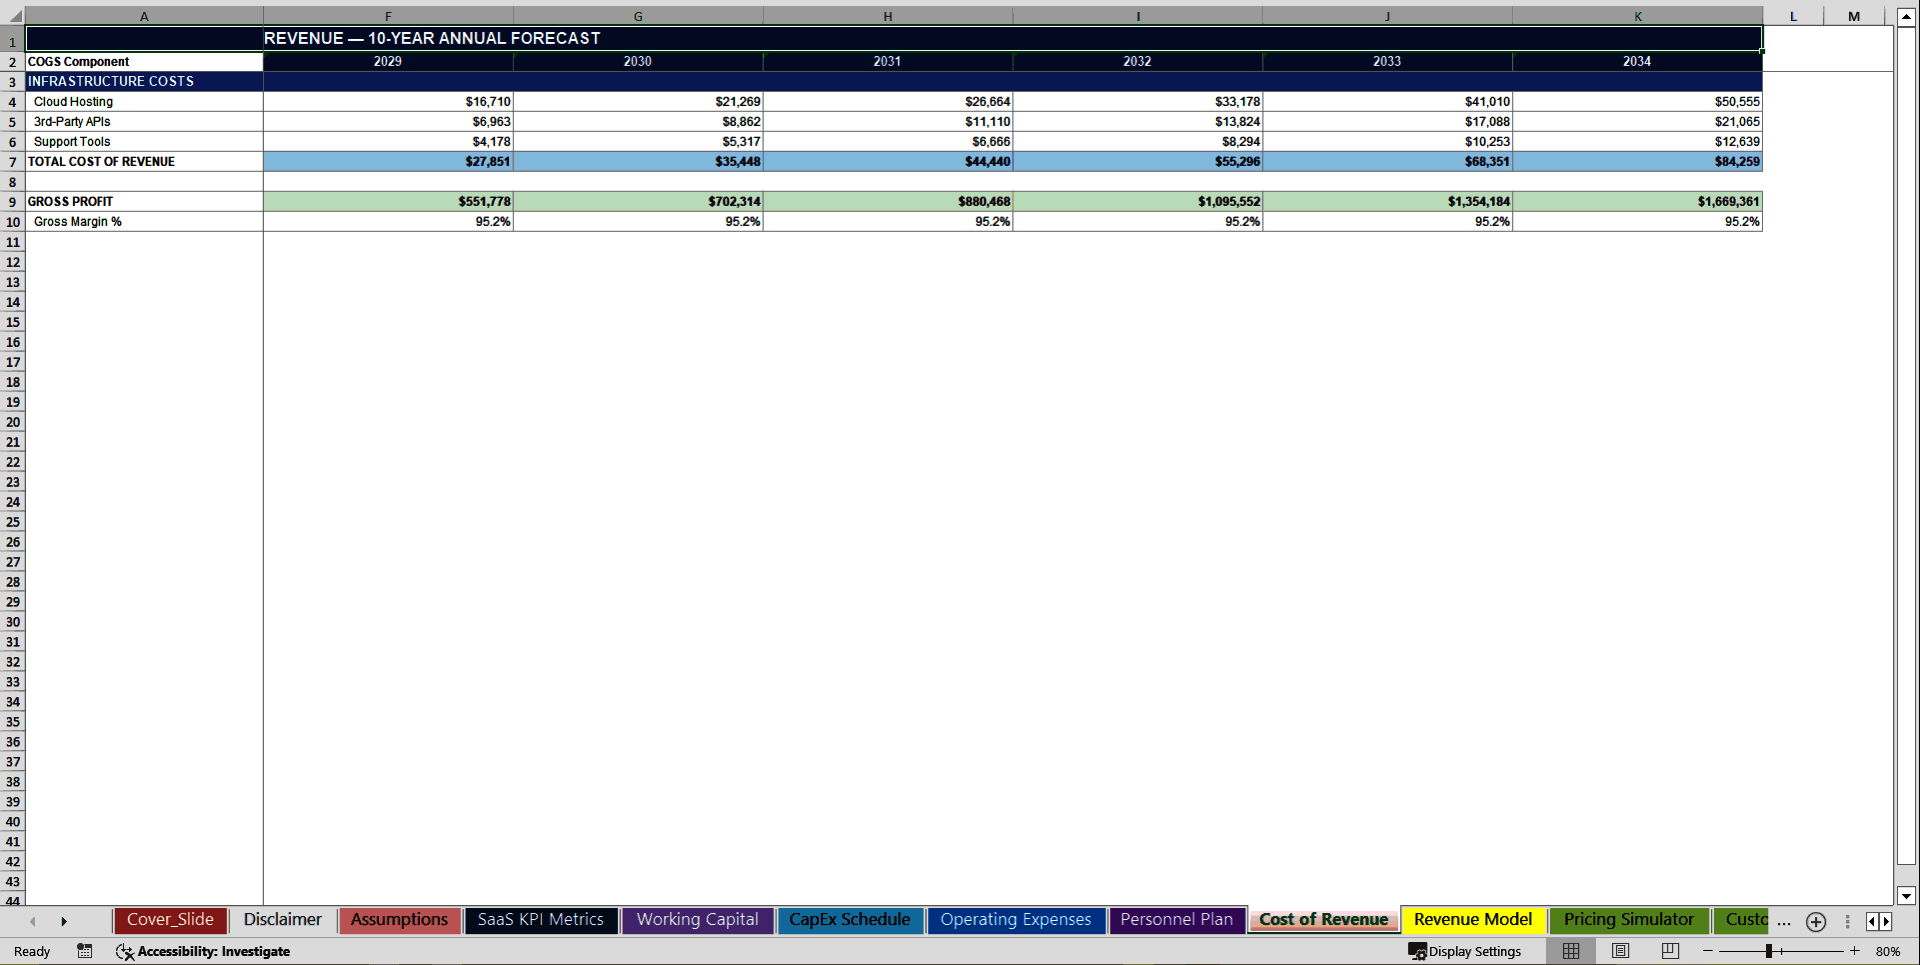Switch to Normal view in status bar
This screenshot has width=1920, height=965.
click(x=1570, y=951)
